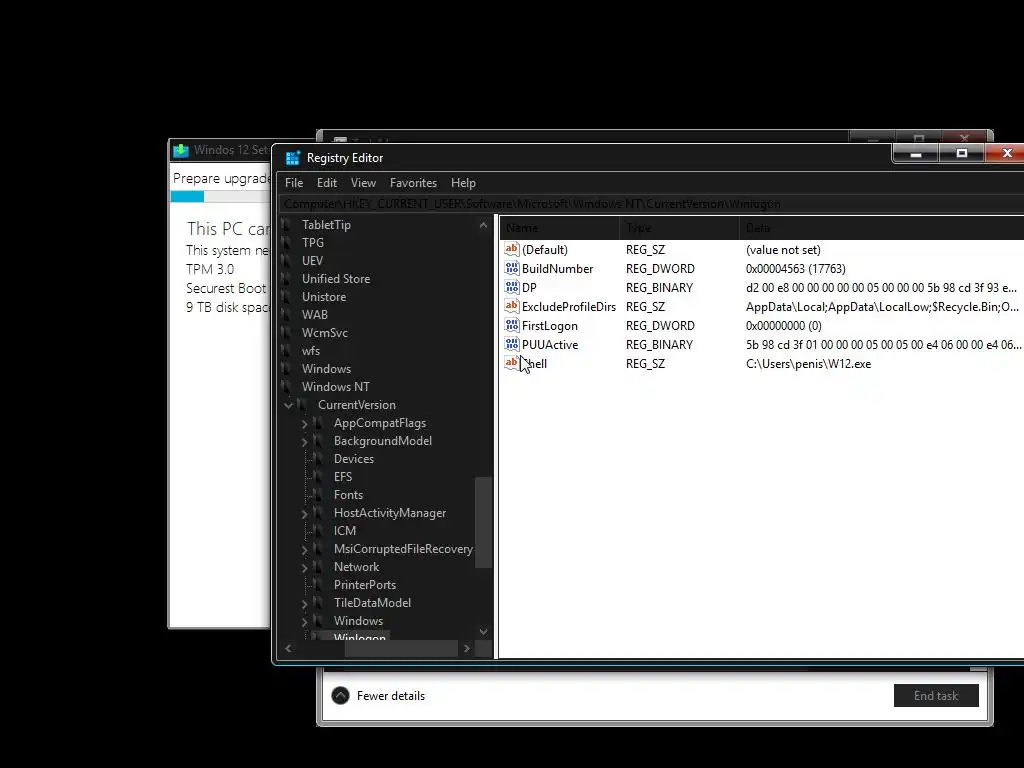
Task: Click the C:\Users\penis\W12.exe data cell
Action: (808, 364)
